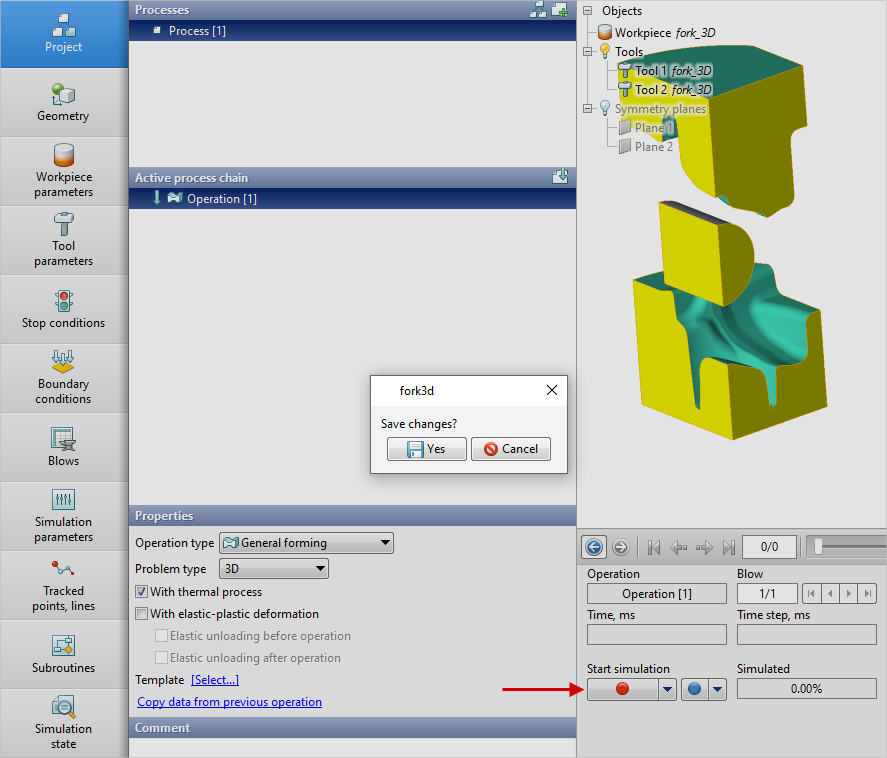The width and height of the screenshot is (887, 758).
Task: Click Yes to save changes
Action: tap(427, 449)
